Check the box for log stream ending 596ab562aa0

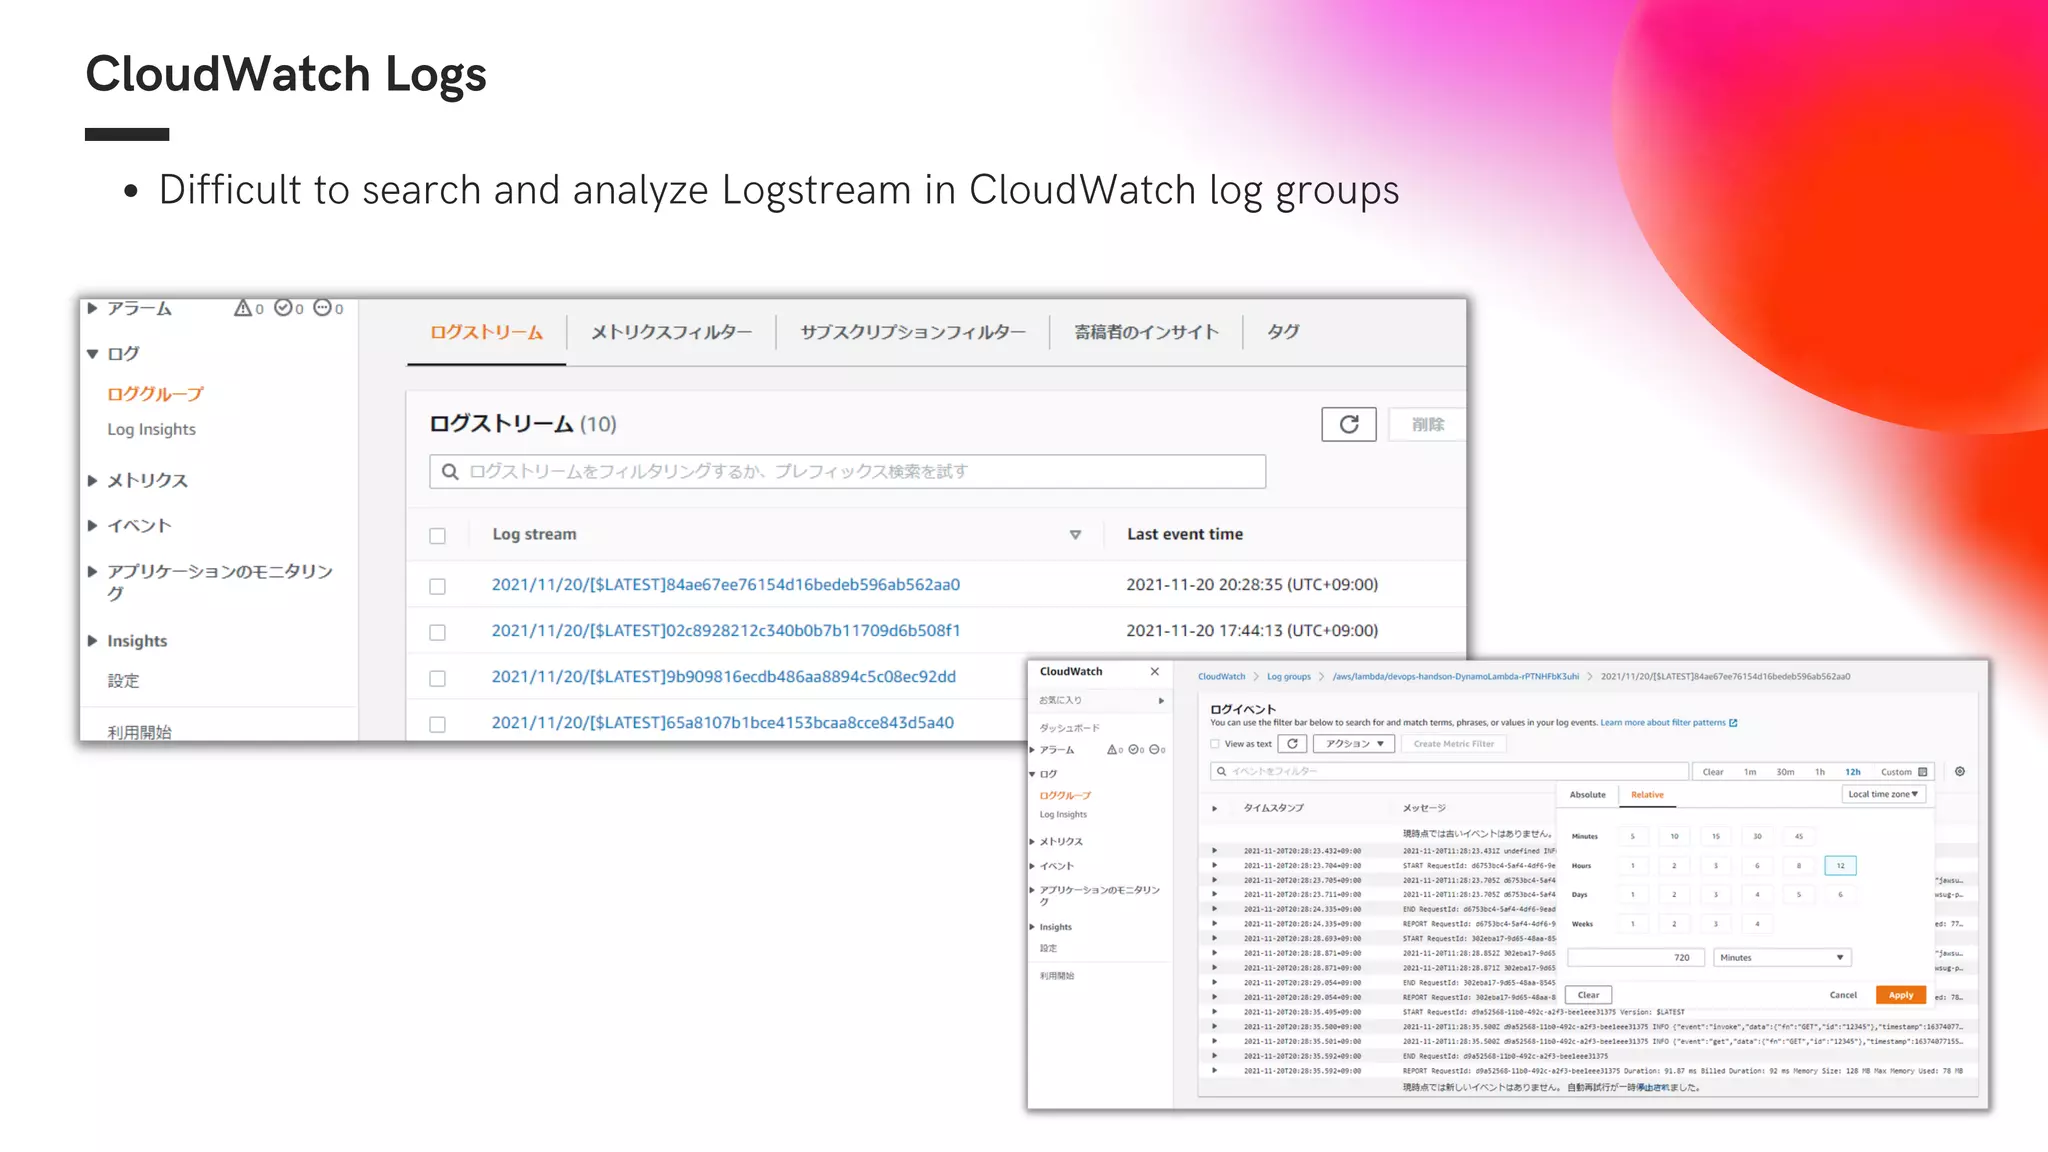[437, 586]
